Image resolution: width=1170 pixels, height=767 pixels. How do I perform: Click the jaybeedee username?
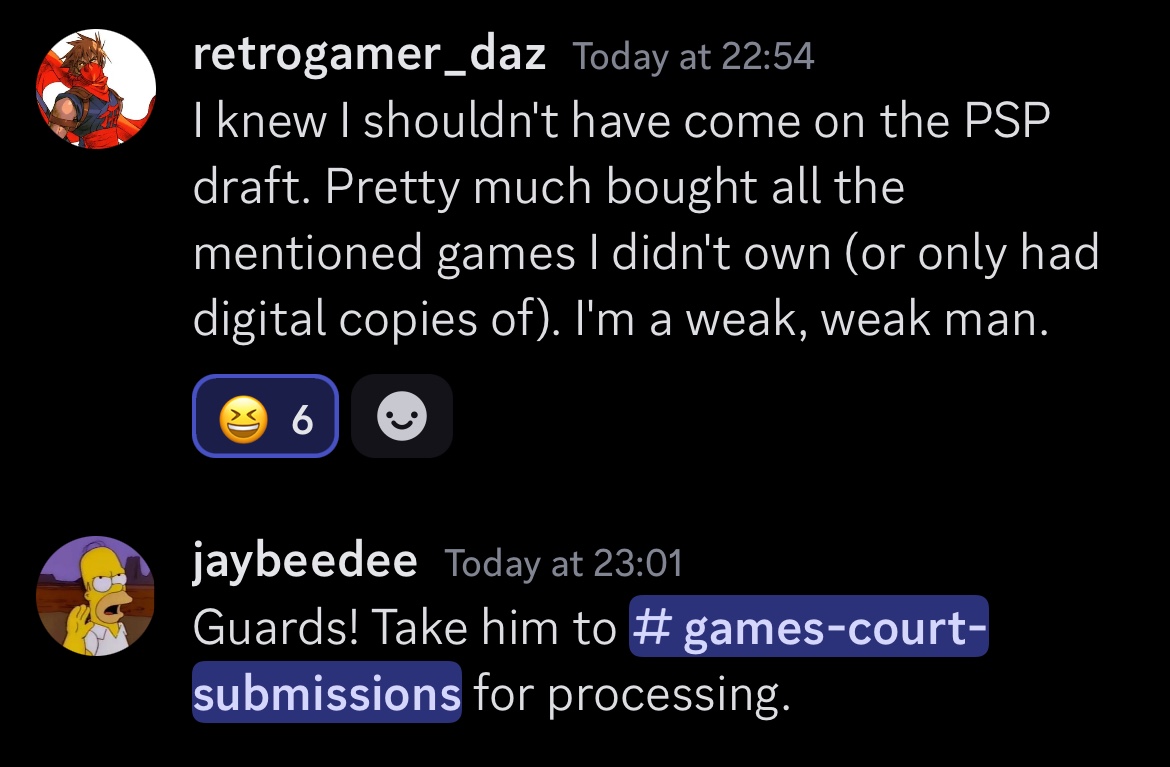[304, 561]
